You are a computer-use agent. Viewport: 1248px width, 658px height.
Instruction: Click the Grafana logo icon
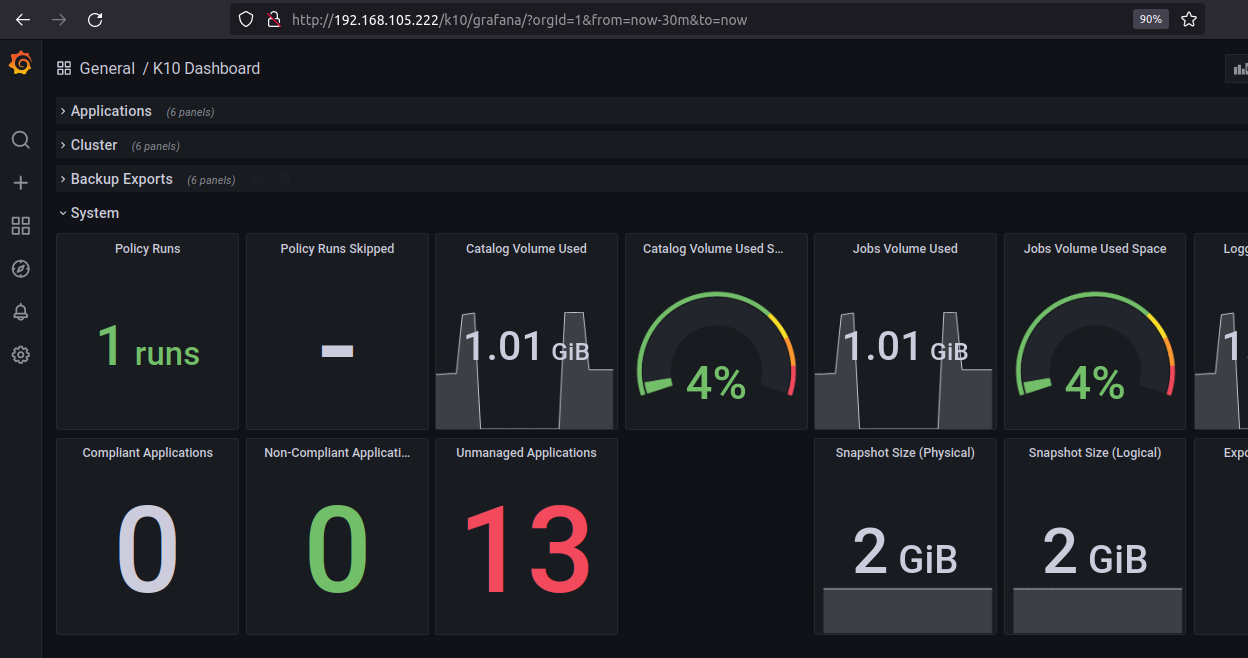click(20, 64)
